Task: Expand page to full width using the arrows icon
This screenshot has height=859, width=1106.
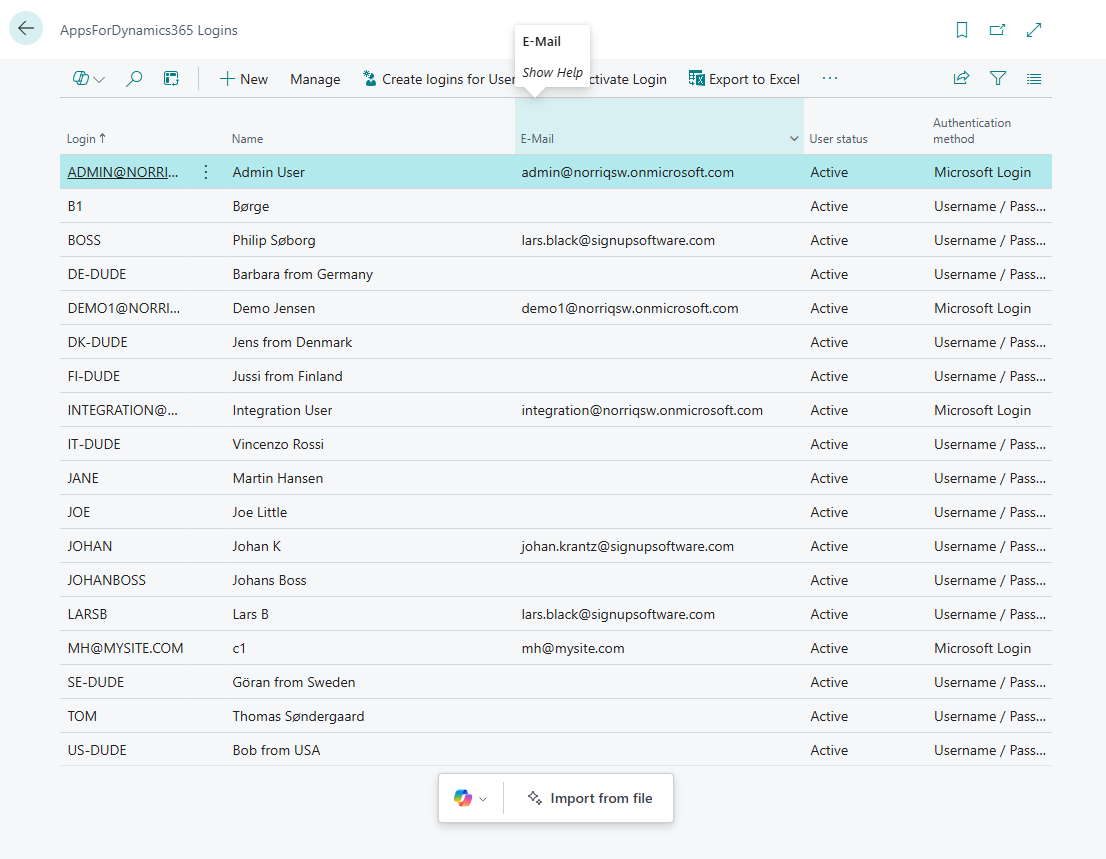Action: pos(1034,30)
